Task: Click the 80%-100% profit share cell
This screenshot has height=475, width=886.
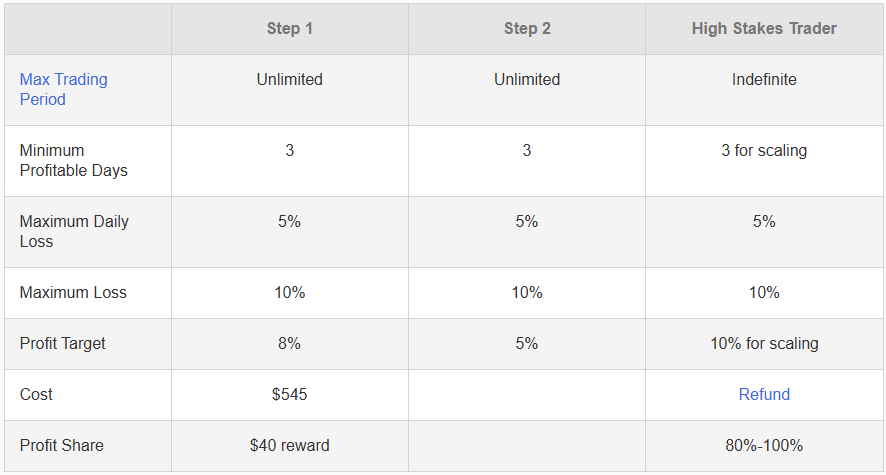Action: (x=764, y=445)
